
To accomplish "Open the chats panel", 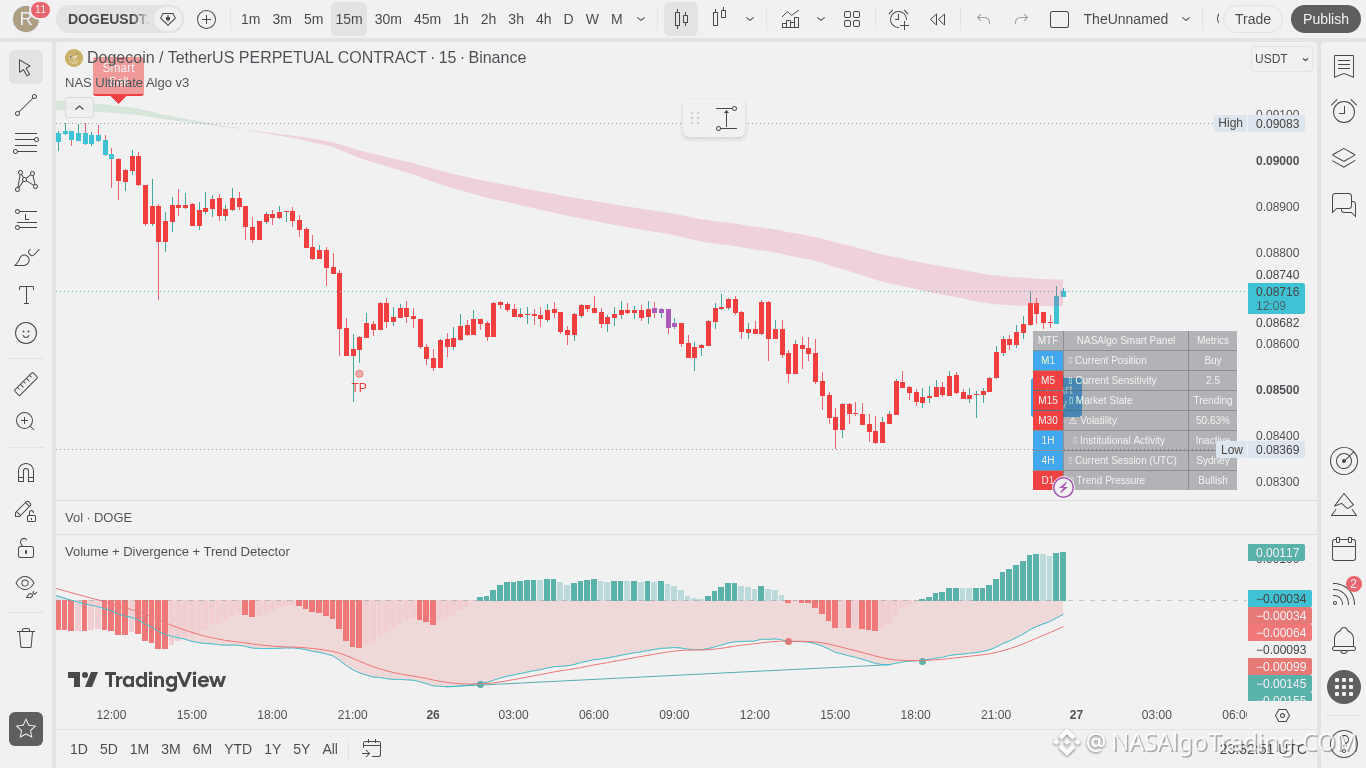I will pos(1343,205).
